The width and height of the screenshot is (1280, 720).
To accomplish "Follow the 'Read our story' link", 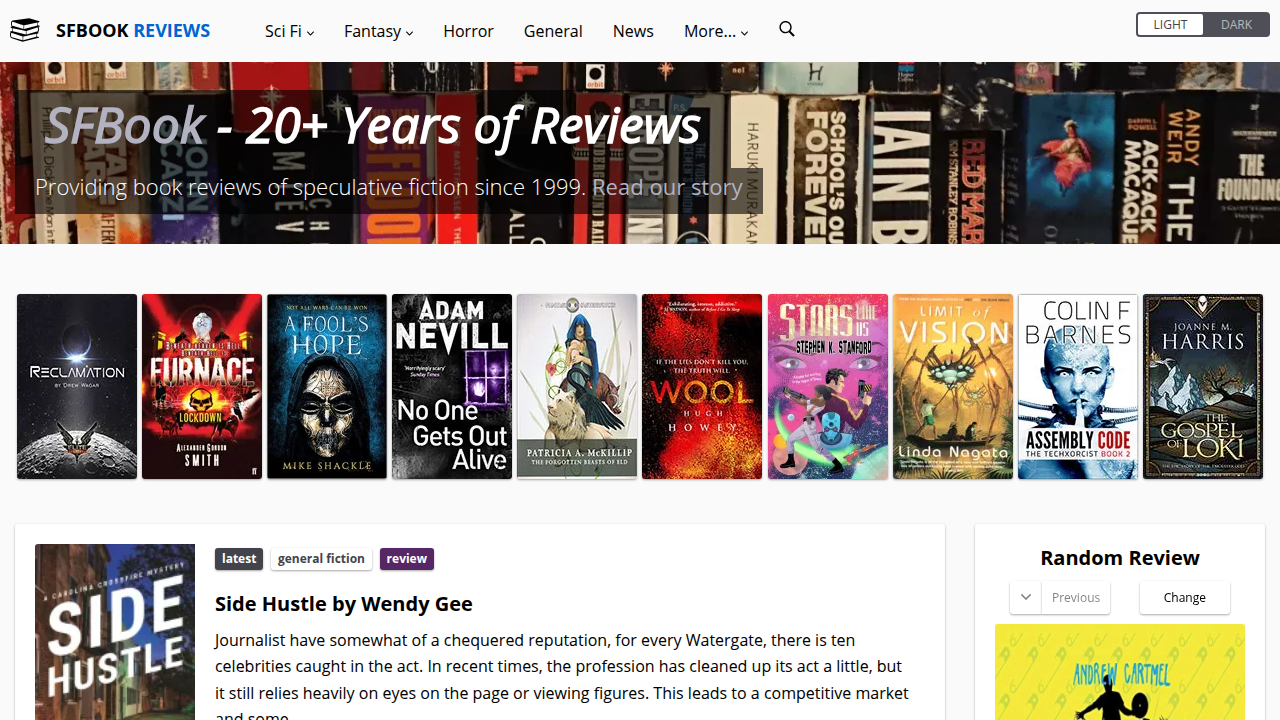I will (x=667, y=187).
